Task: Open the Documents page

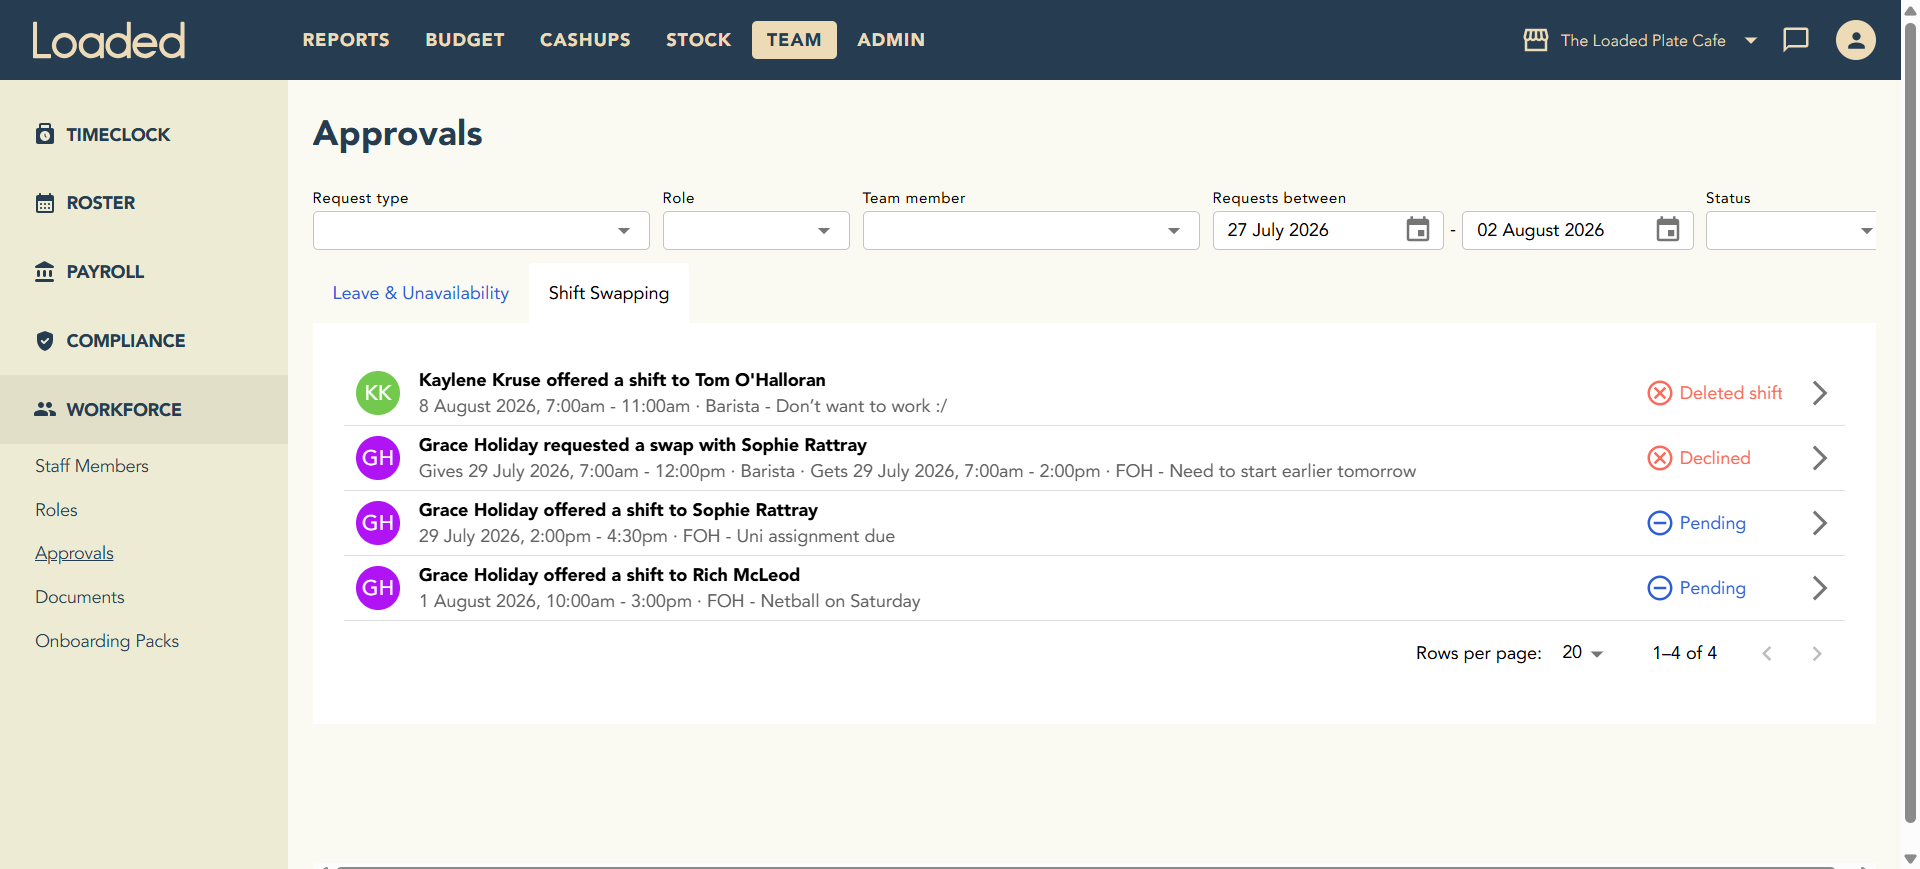Action: pyautogui.click(x=80, y=597)
